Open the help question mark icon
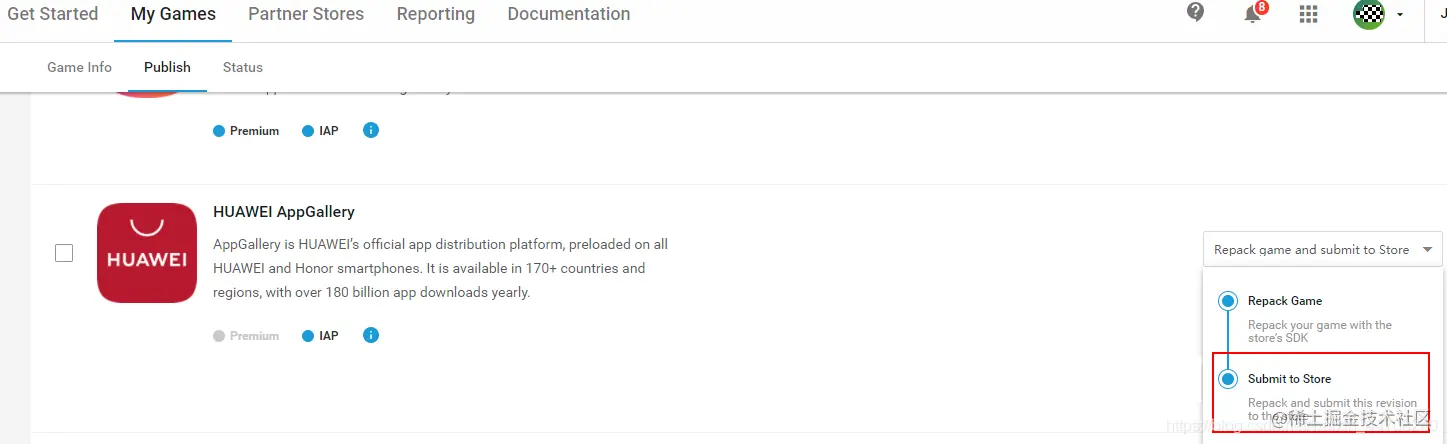 coord(1195,13)
